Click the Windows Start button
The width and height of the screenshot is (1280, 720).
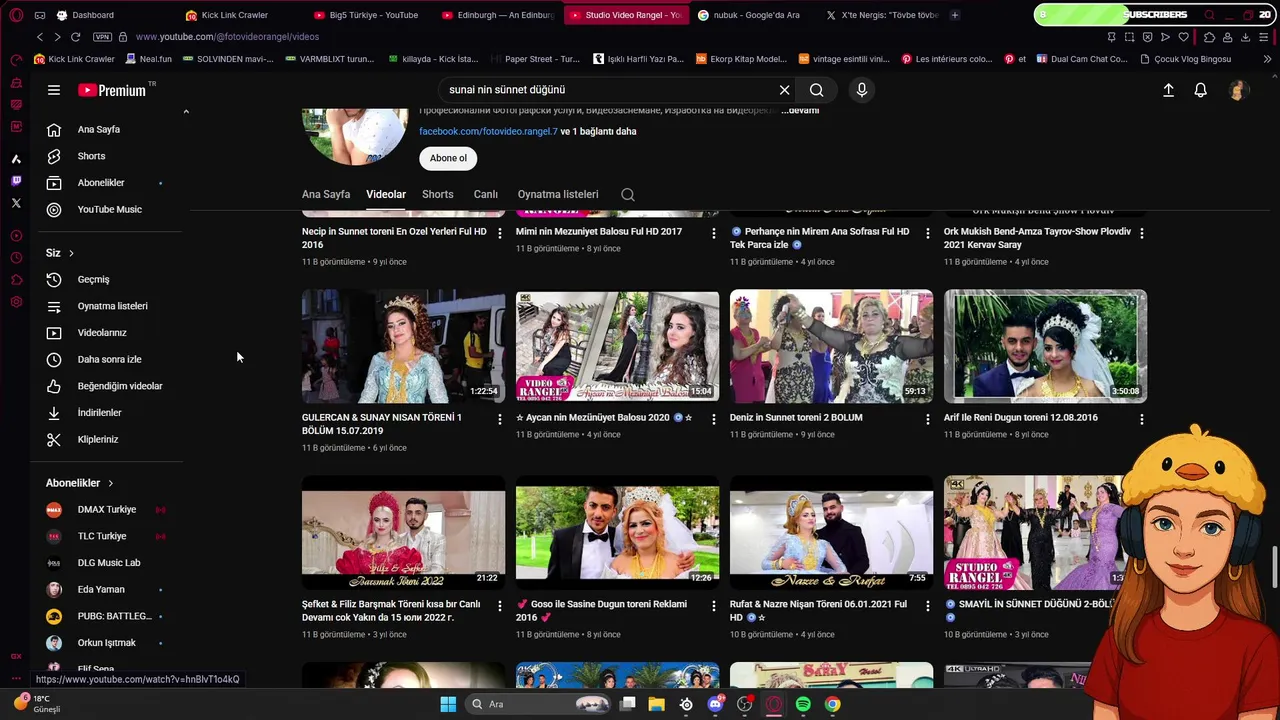448,704
